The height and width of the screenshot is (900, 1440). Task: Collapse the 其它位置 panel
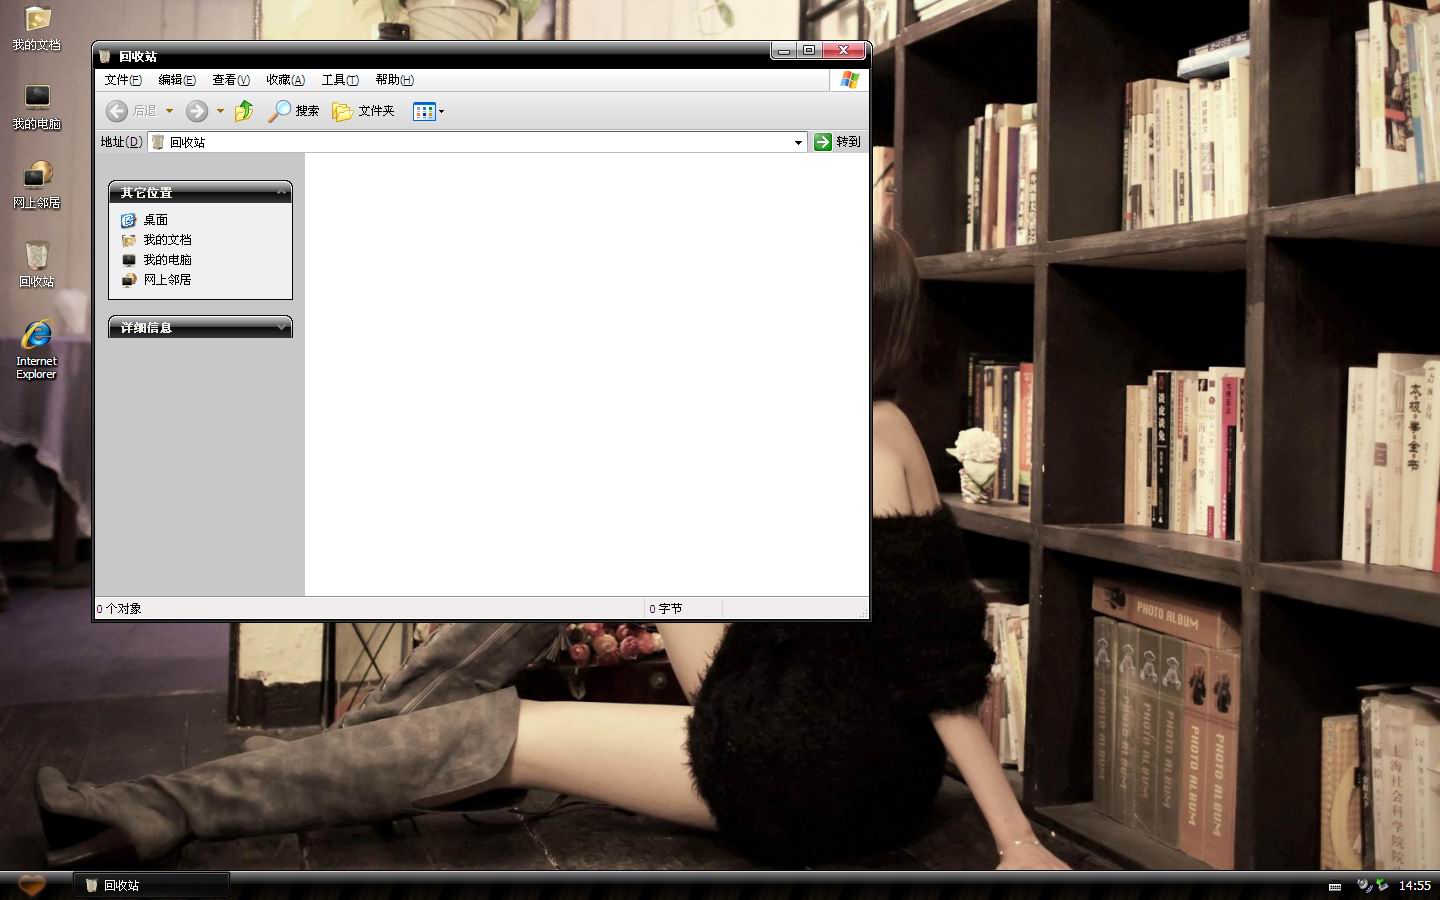point(281,192)
